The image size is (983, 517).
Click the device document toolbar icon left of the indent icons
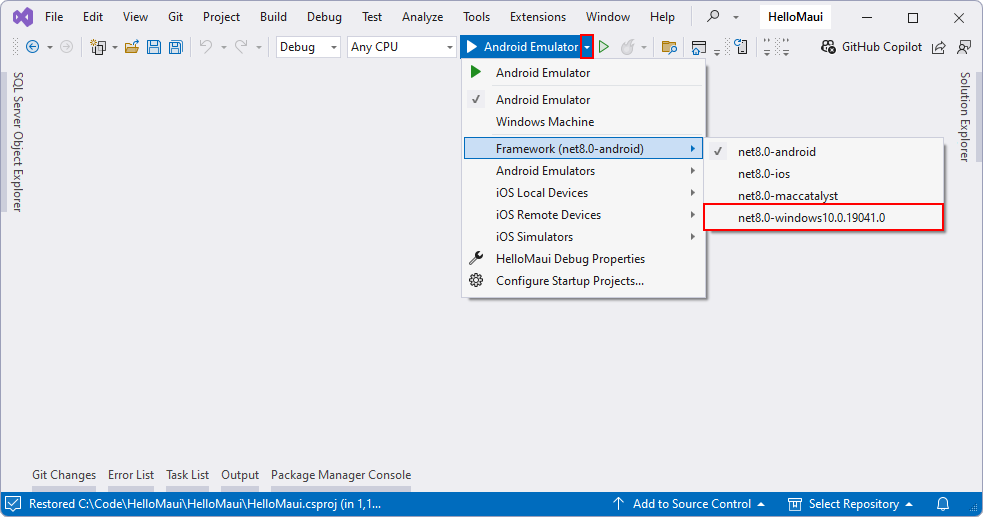point(741,47)
